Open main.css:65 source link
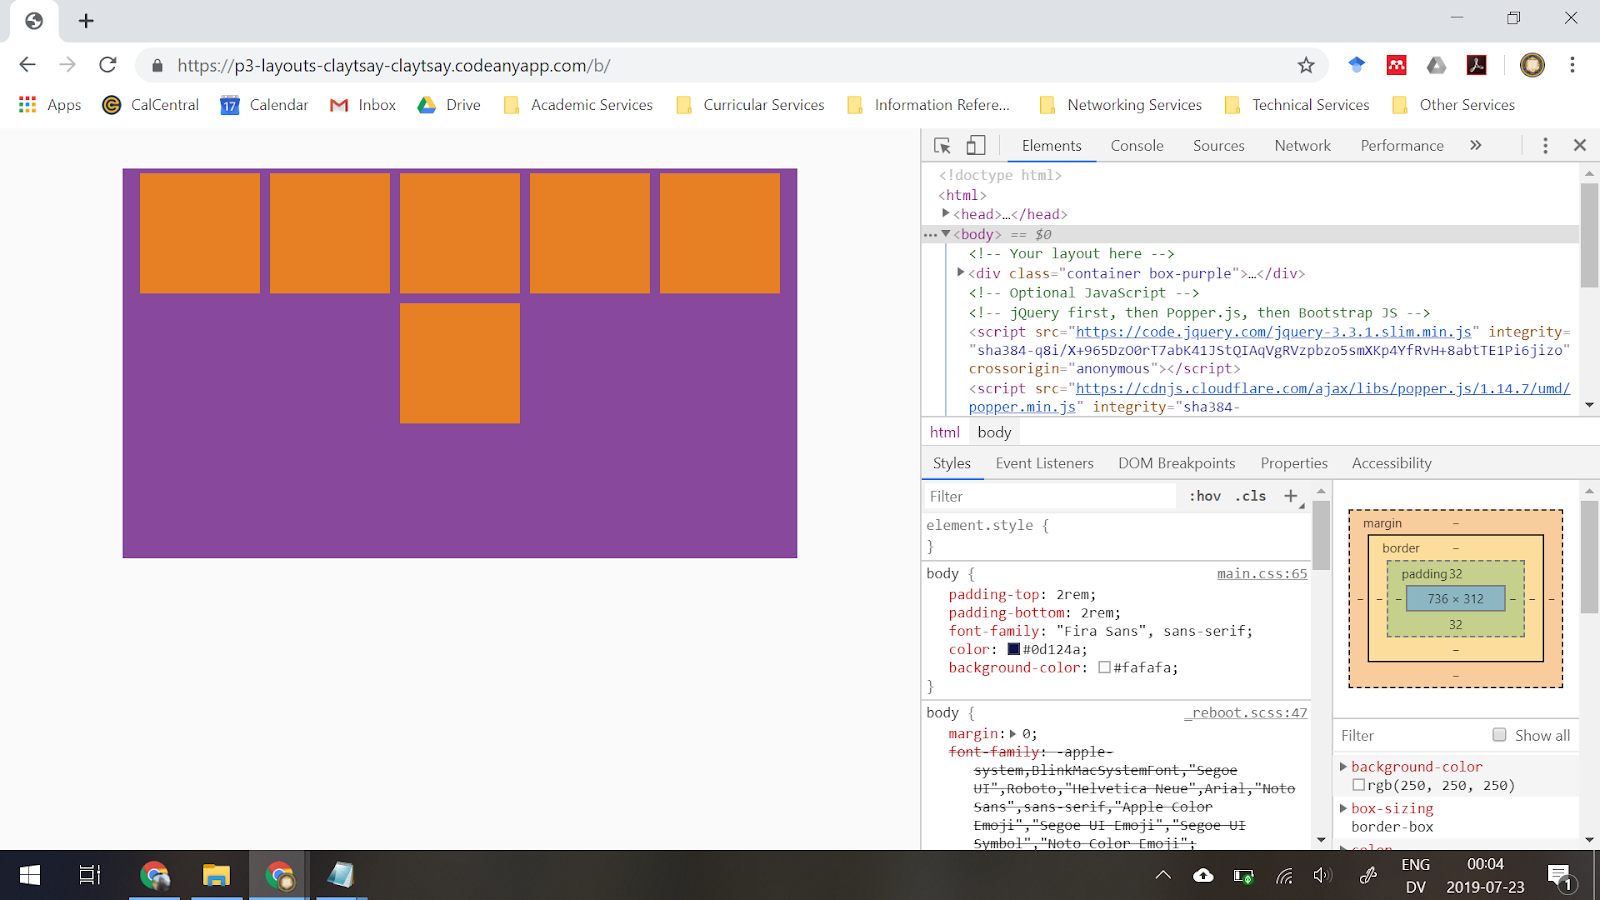The height and width of the screenshot is (900, 1600). [1262, 574]
